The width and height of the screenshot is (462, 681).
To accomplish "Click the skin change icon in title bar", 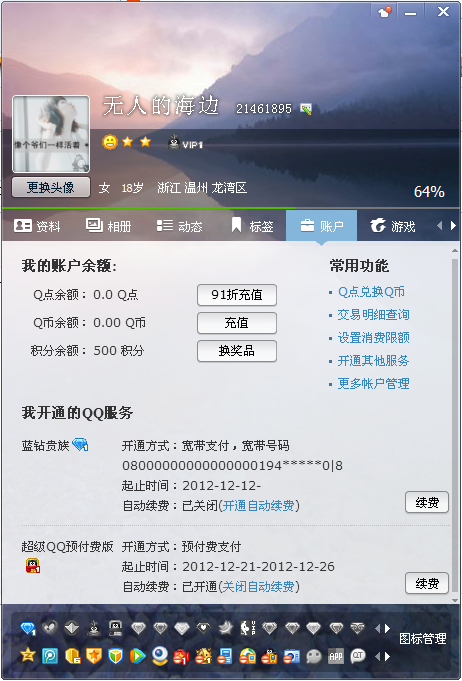I will pyautogui.click(x=386, y=12).
